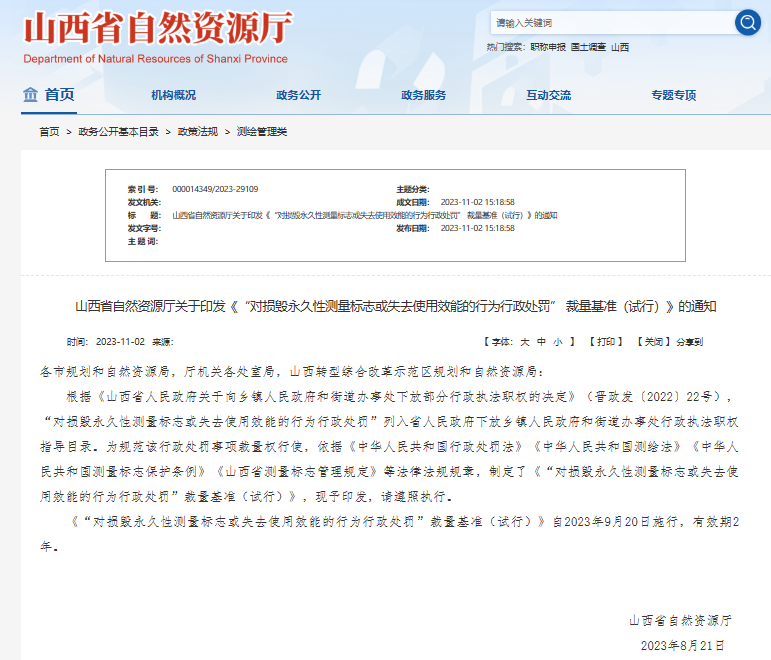Select the 专题专项 menu item

coord(673,95)
